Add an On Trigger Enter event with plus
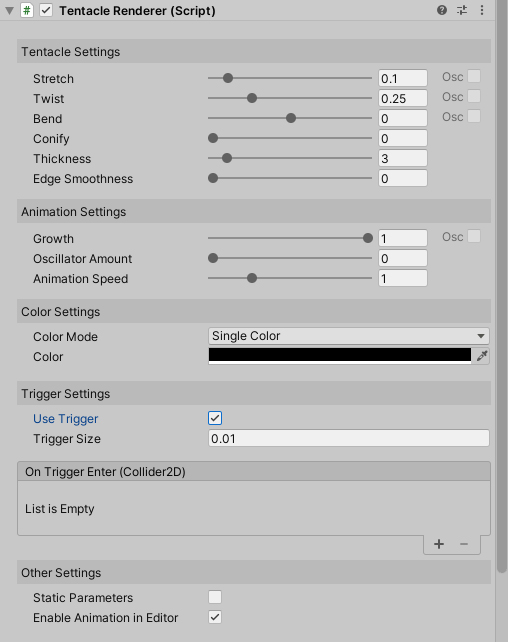 click(x=439, y=544)
